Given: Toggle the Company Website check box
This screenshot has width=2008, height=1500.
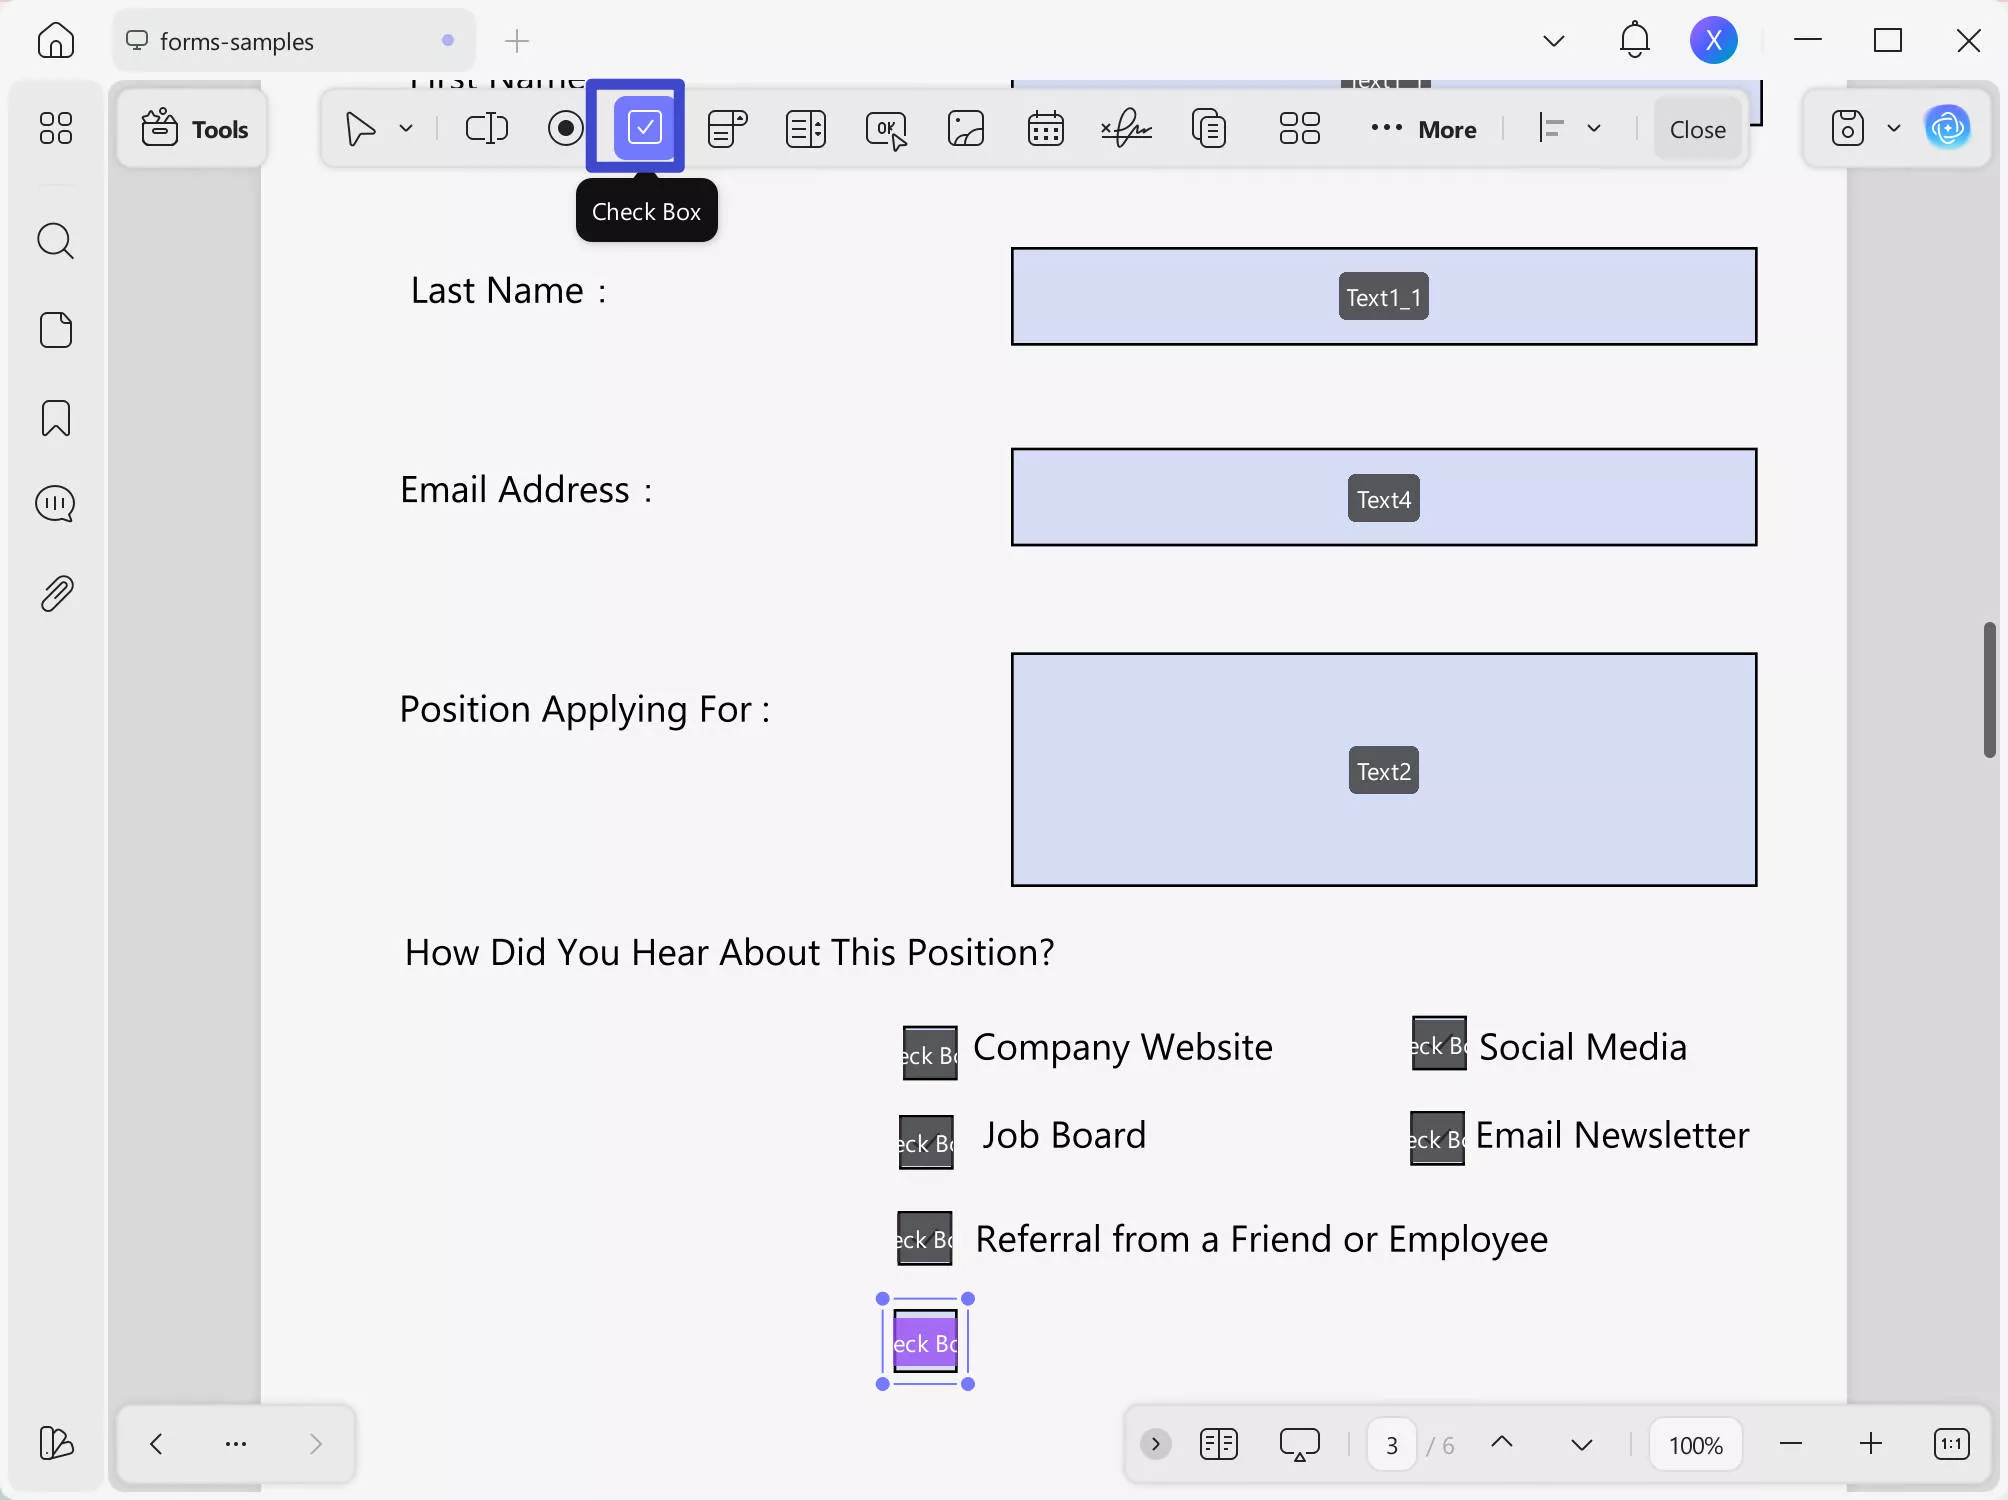Looking at the screenshot, I should click(930, 1053).
